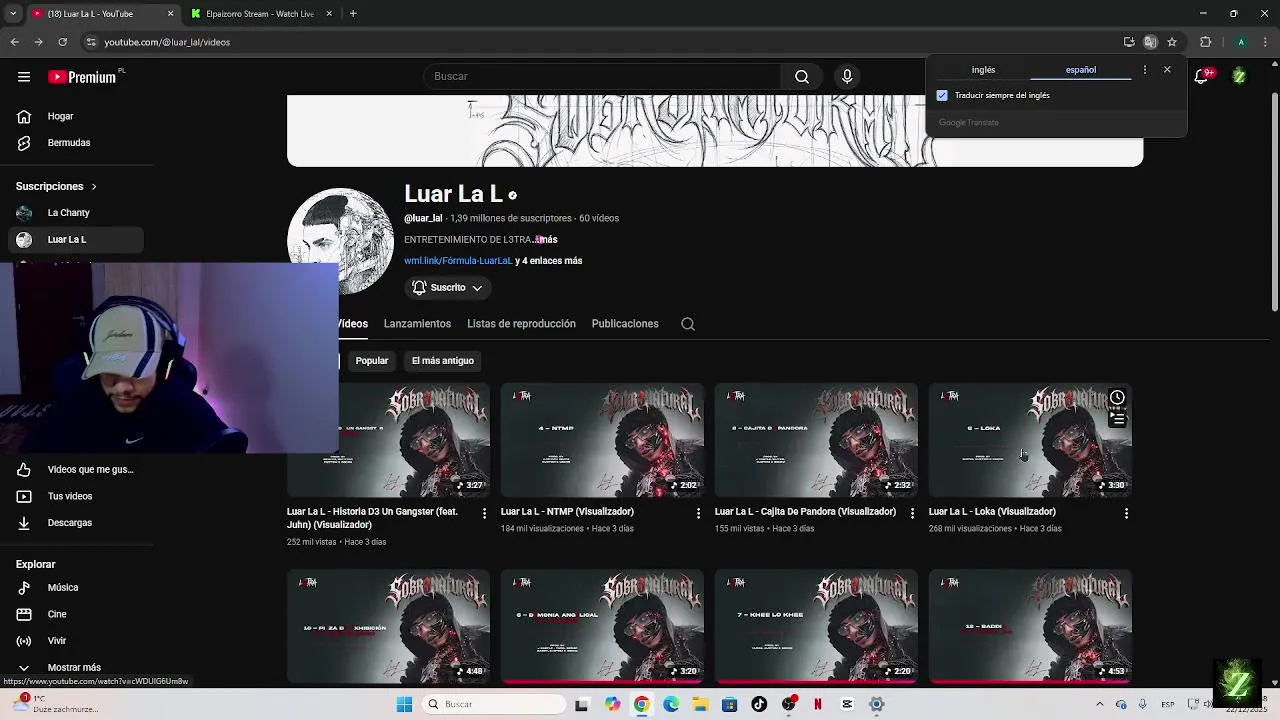Switch to Lanzamientos tab
The image size is (1280, 720).
[417, 324]
